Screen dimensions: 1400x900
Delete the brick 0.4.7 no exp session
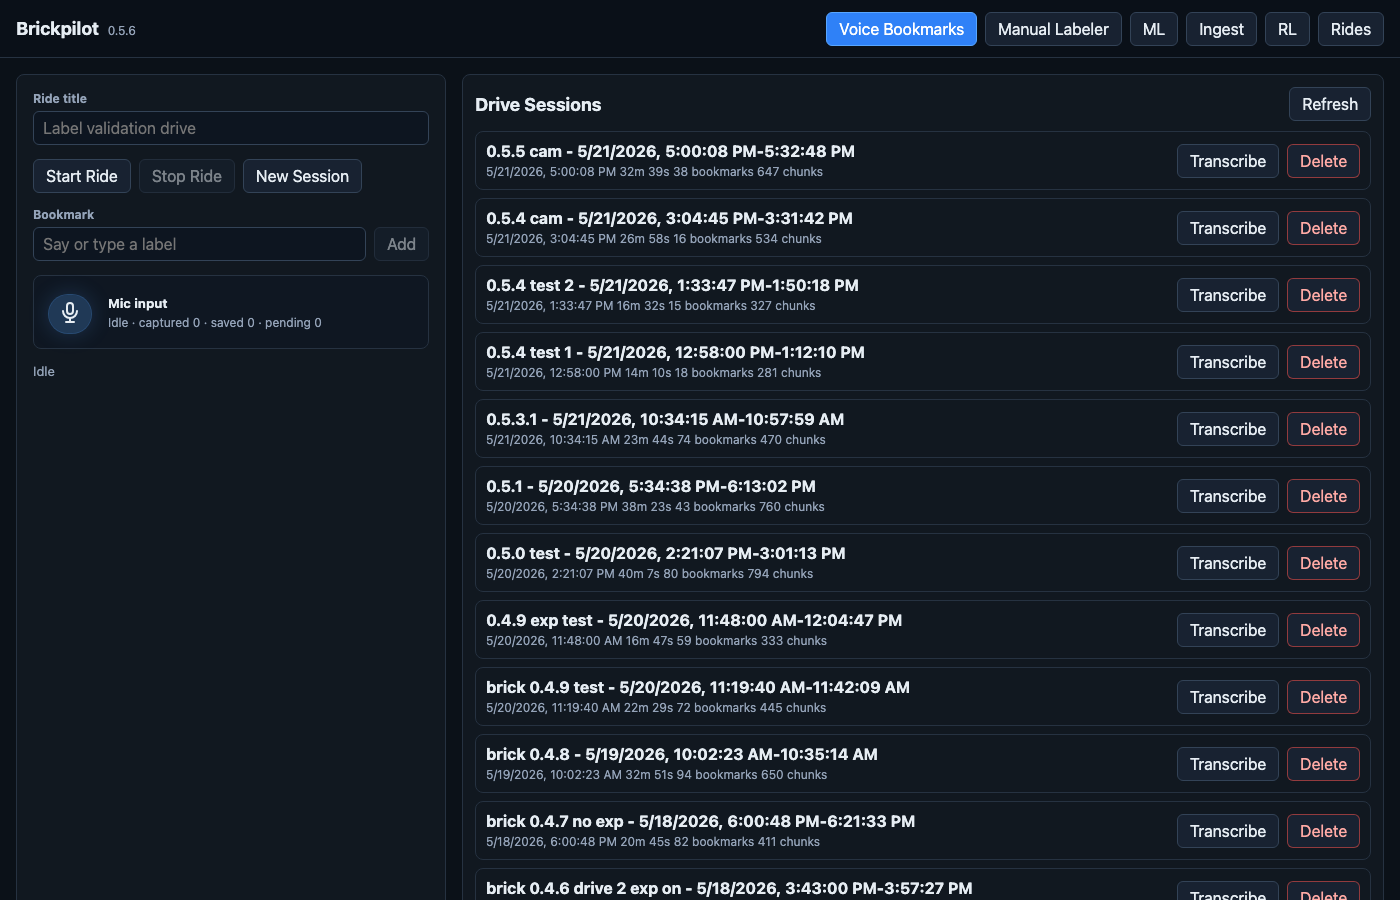[1323, 831]
